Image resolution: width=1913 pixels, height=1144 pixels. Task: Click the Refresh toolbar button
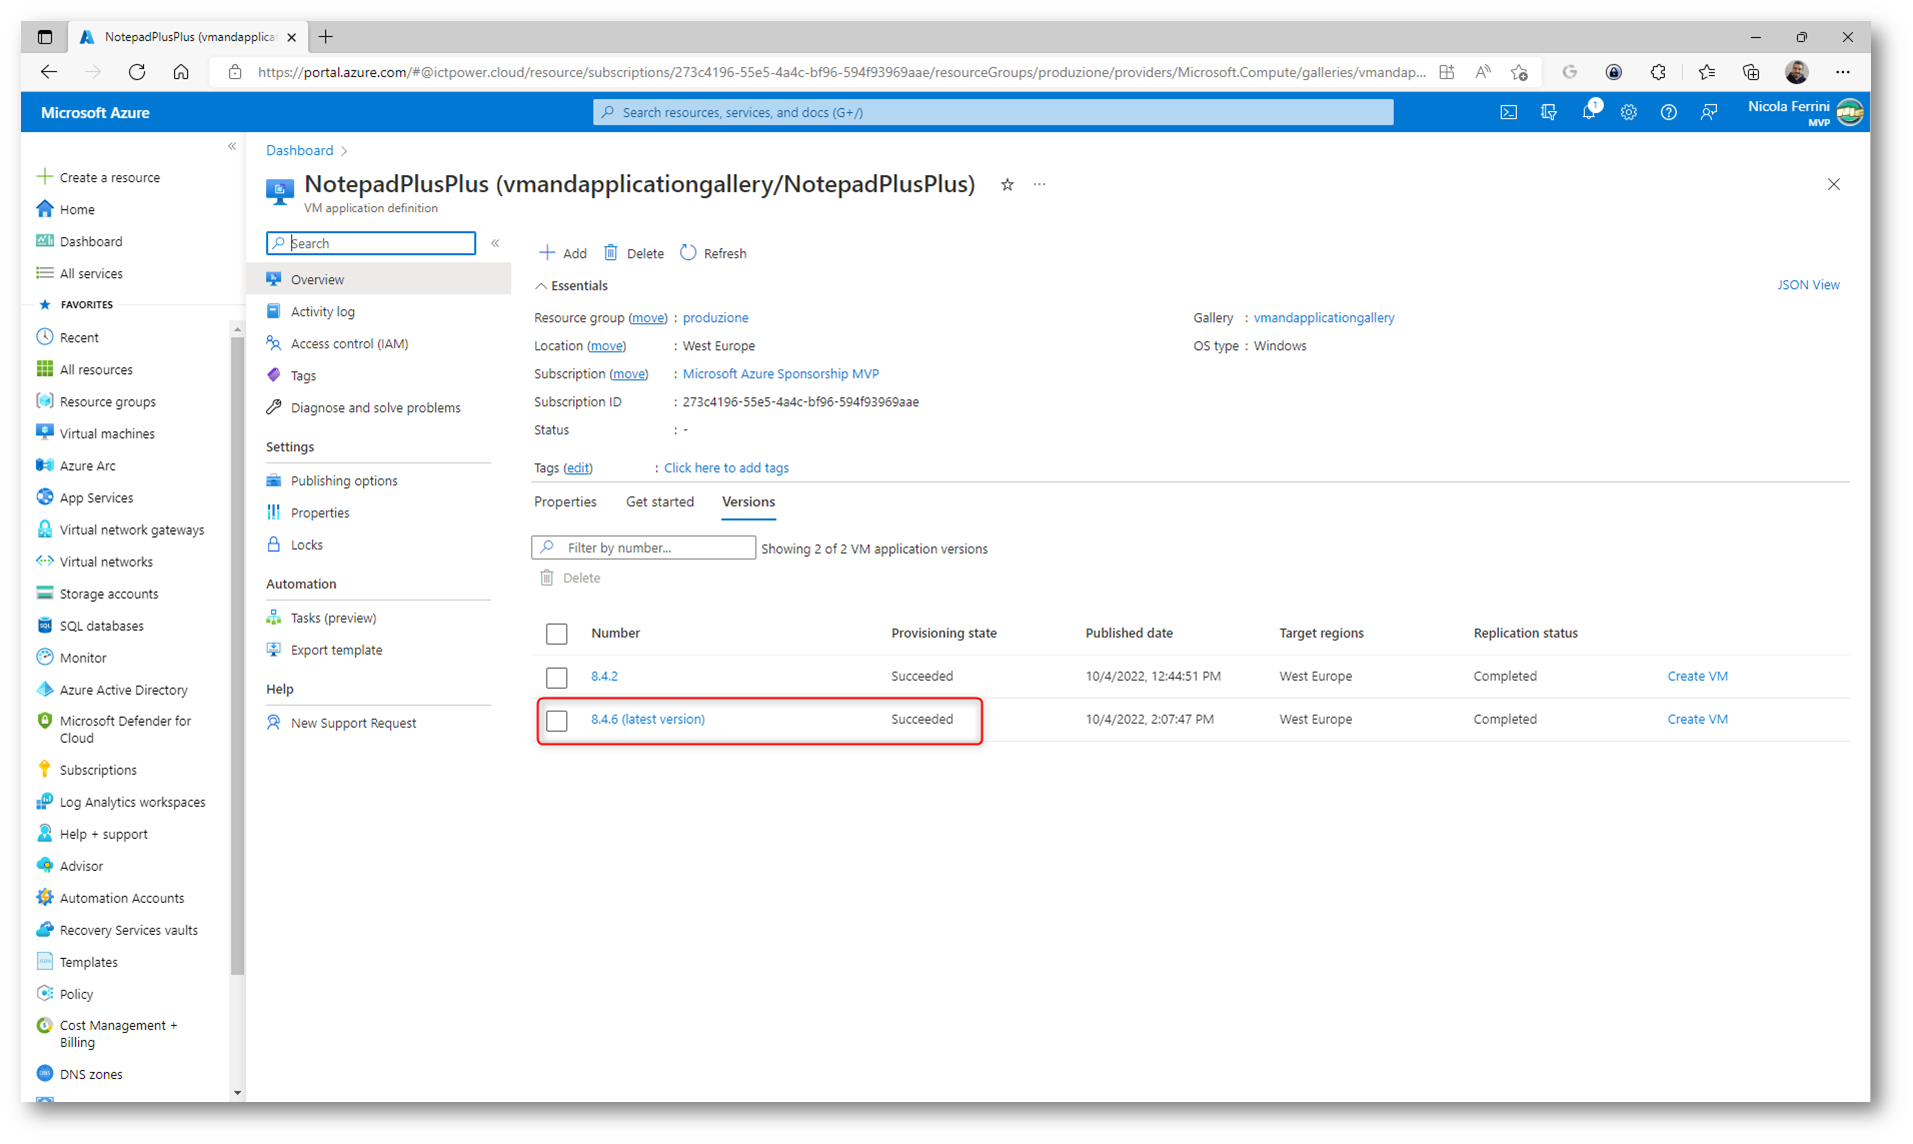(713, 253)
